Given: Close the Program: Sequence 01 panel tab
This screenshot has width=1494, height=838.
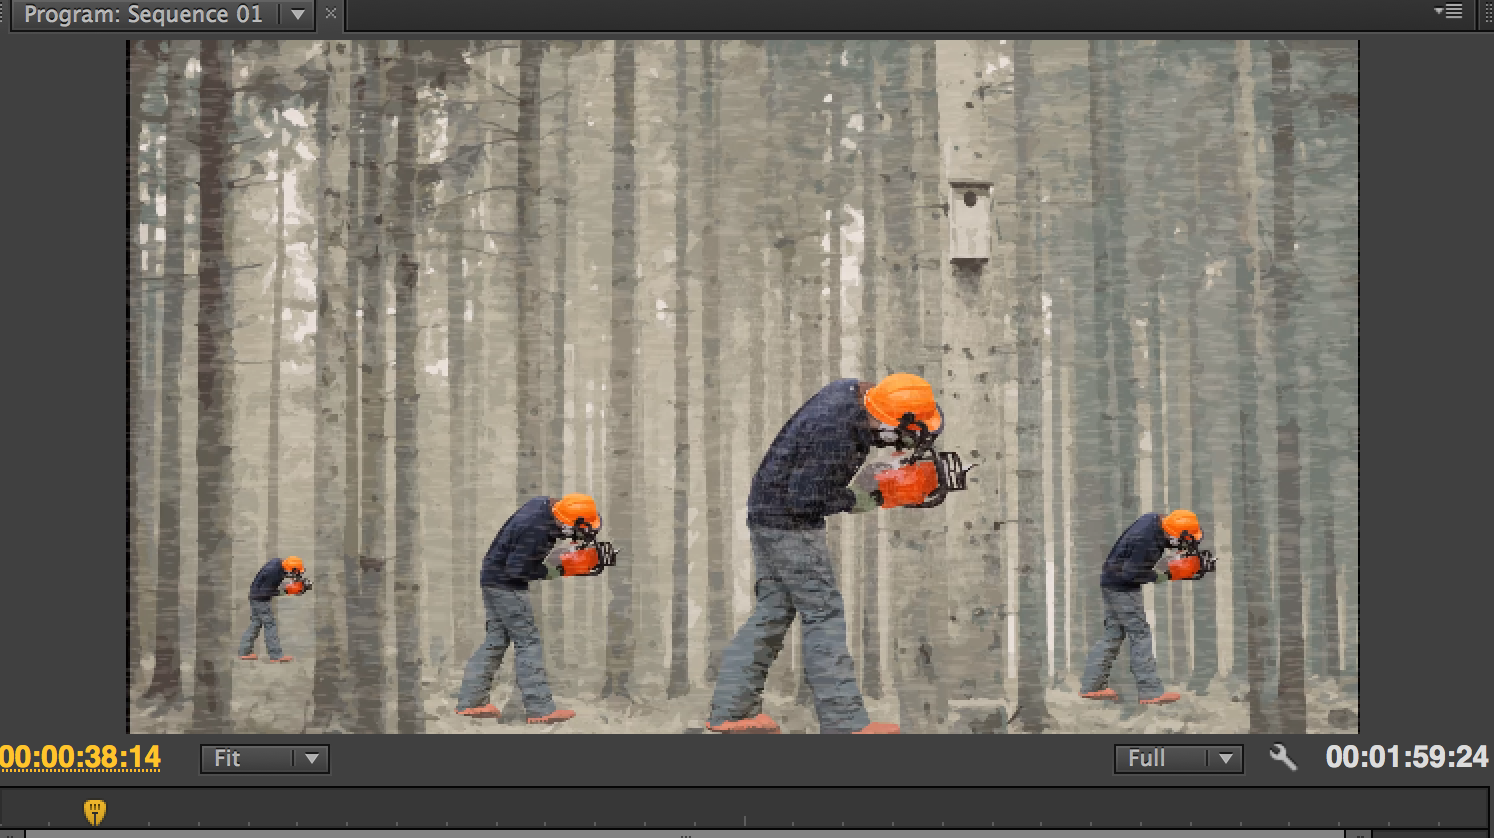Looking at the screenshot, I should pos(330,14).
